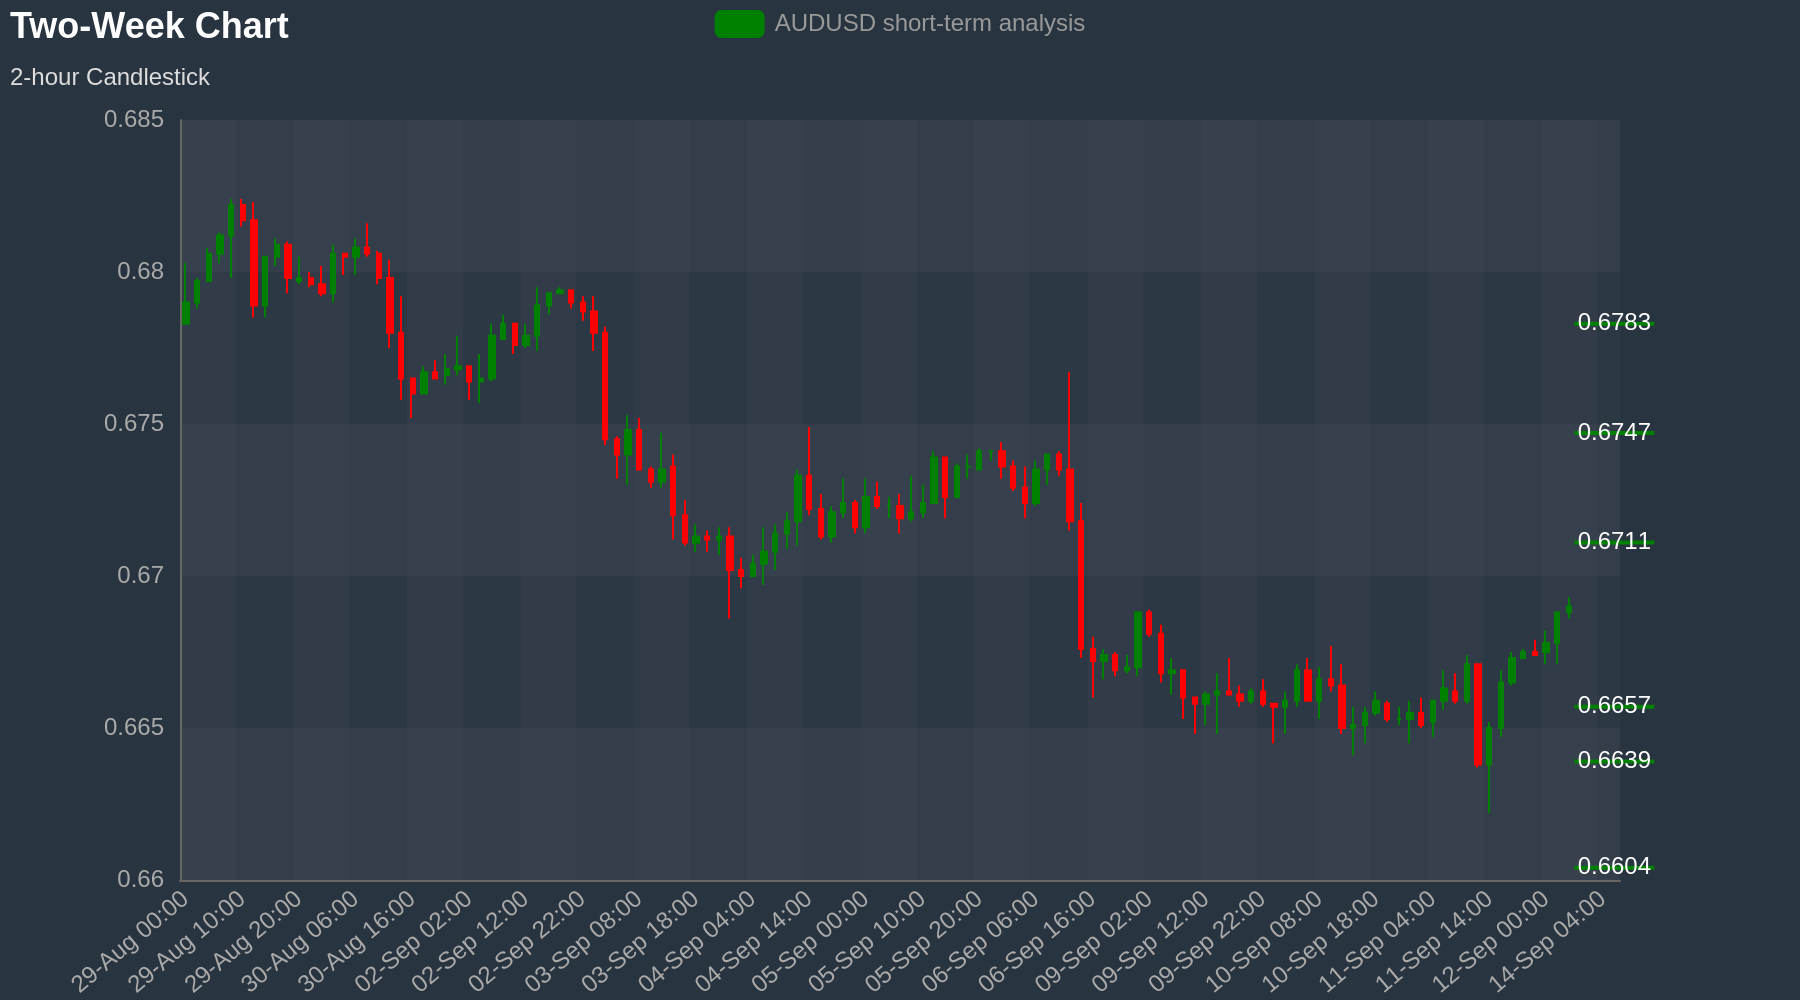Viewport: 1800px width, 1000px height.
Task: Click the 02-Sep 22:00 x-axis label
Action: (527, 942)
